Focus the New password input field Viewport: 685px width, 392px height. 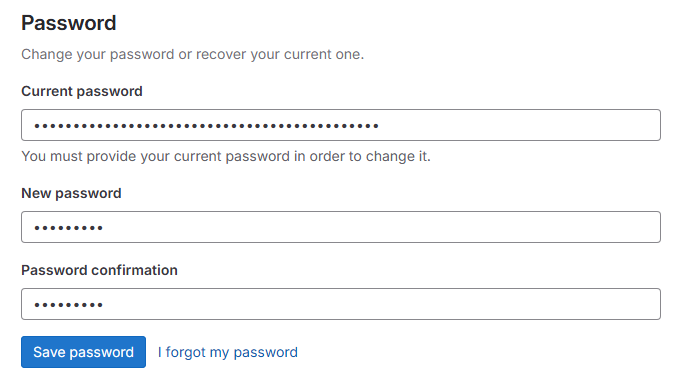tap(341, 227)
